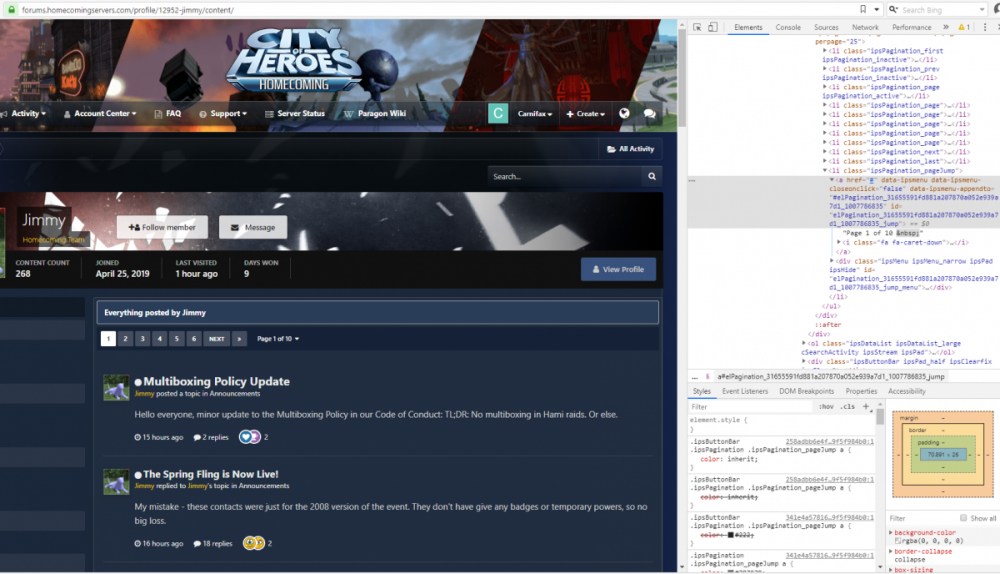The width and height of the screenshot is (1000, 574).
Task: Expand the ipsPagination_prev li node
Action: [825, 68]
